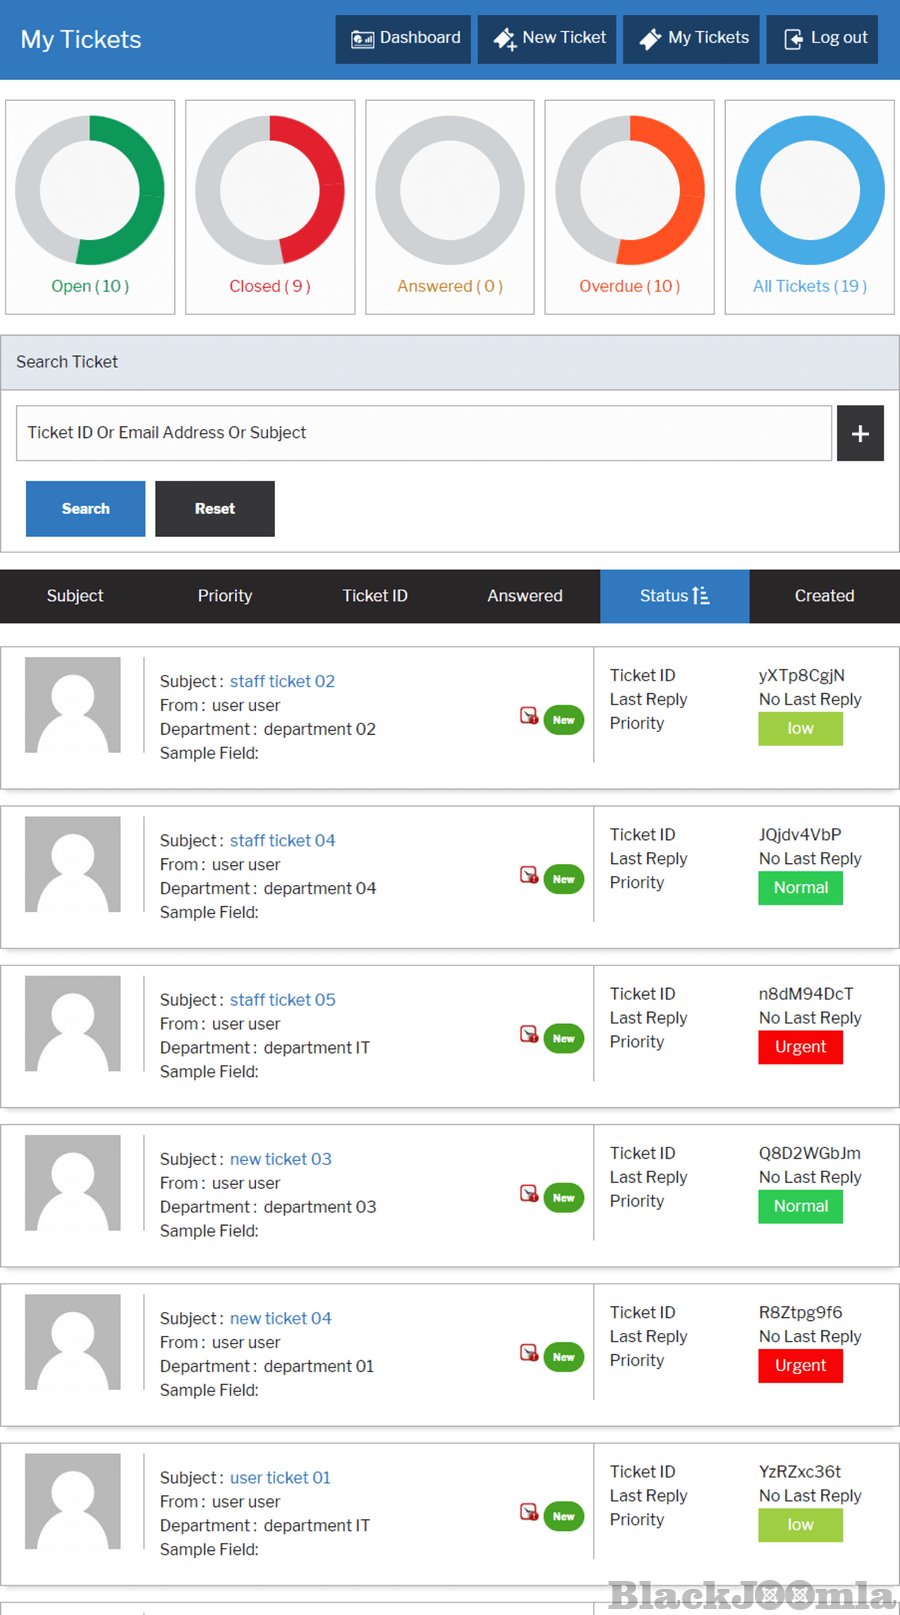The image size is (900, 1615).
Task: Select the Closed tickets donut chart
Action: pos(270,191)
